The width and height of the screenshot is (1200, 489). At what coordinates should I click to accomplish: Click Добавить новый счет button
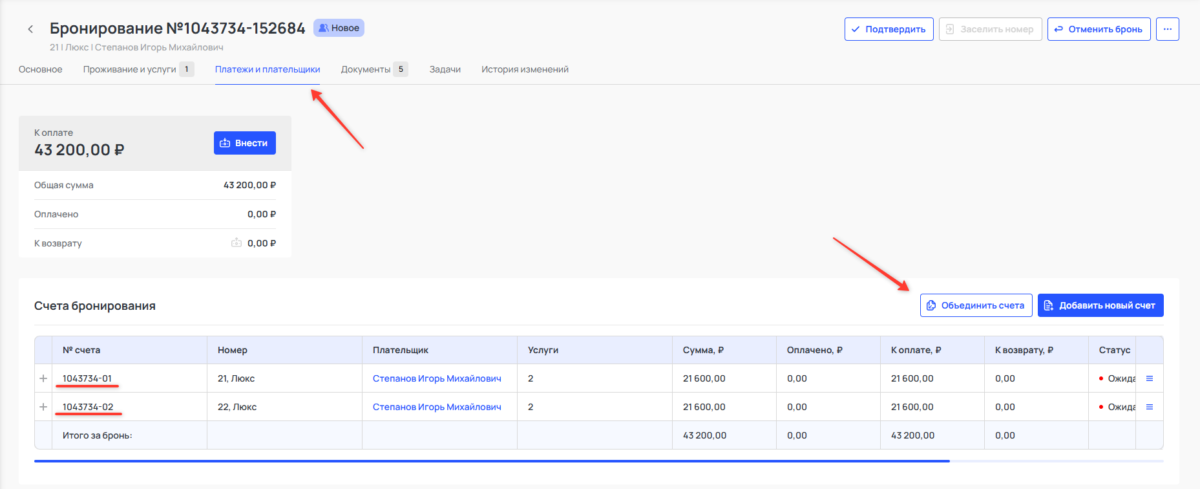pyautogui.click(x=1101, y=305)
